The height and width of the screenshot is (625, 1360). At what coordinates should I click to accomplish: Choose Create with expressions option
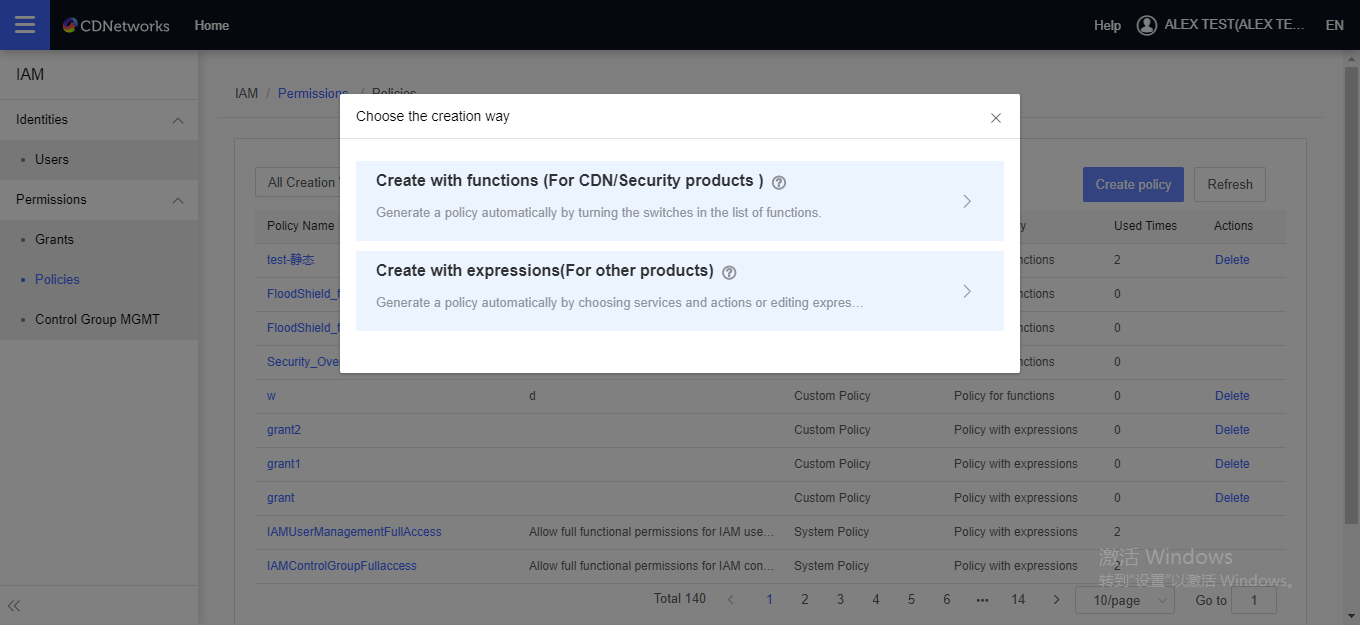(x=679, y=290)
